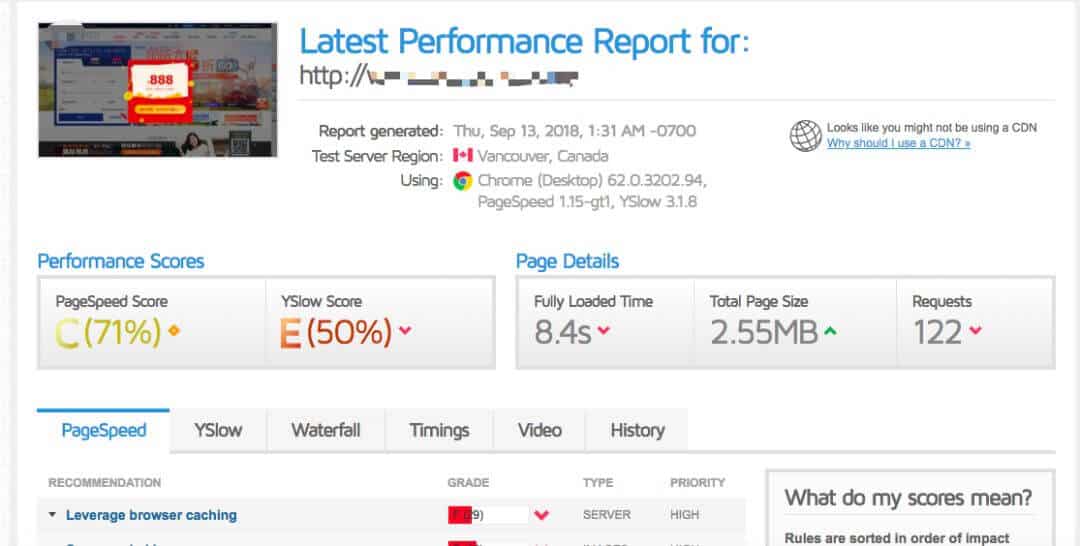
Task: Open the History tab
Action: (637, 430)
